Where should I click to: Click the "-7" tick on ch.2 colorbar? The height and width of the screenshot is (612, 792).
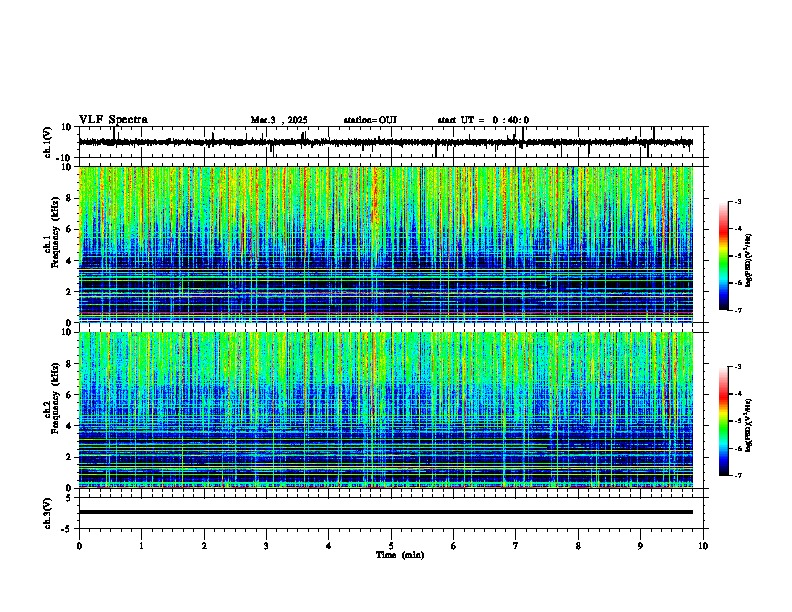click(x=738, y=475)
